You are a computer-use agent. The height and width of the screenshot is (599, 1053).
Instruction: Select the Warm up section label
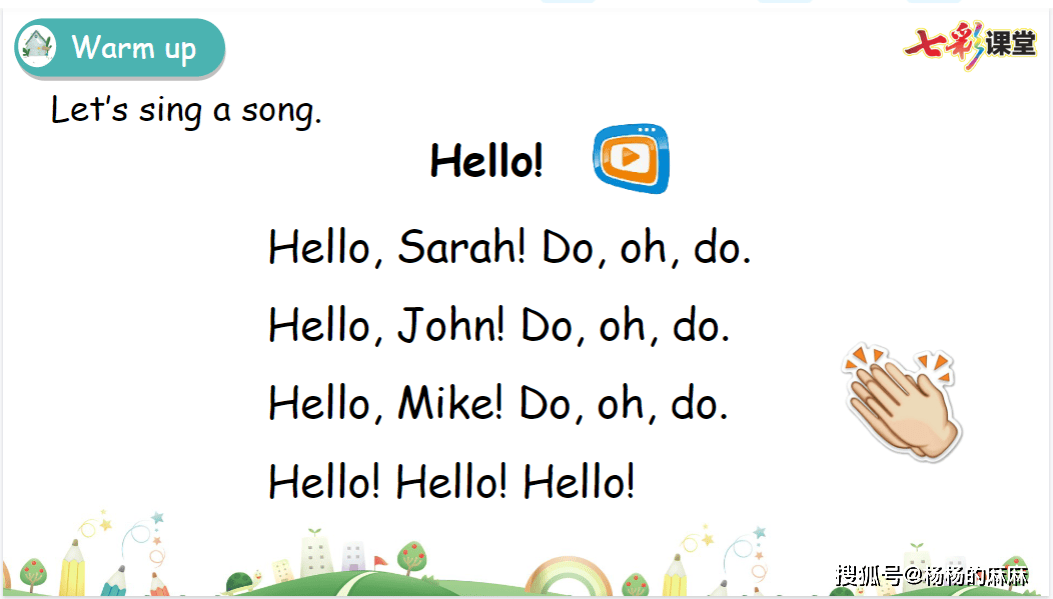coord(134,47)
